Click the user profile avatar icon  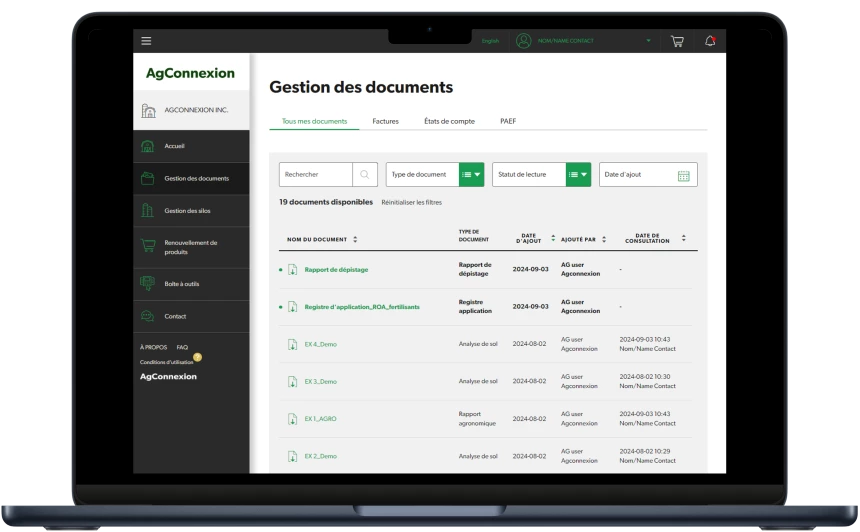tap(523, 41)
